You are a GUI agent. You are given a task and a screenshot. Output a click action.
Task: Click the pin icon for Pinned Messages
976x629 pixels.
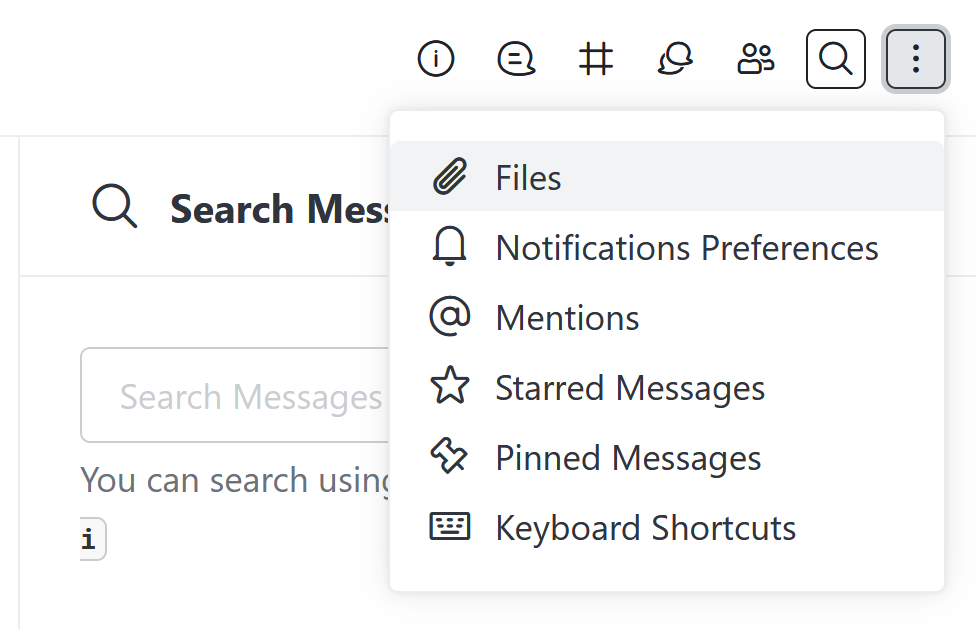[x=450, y=457]
